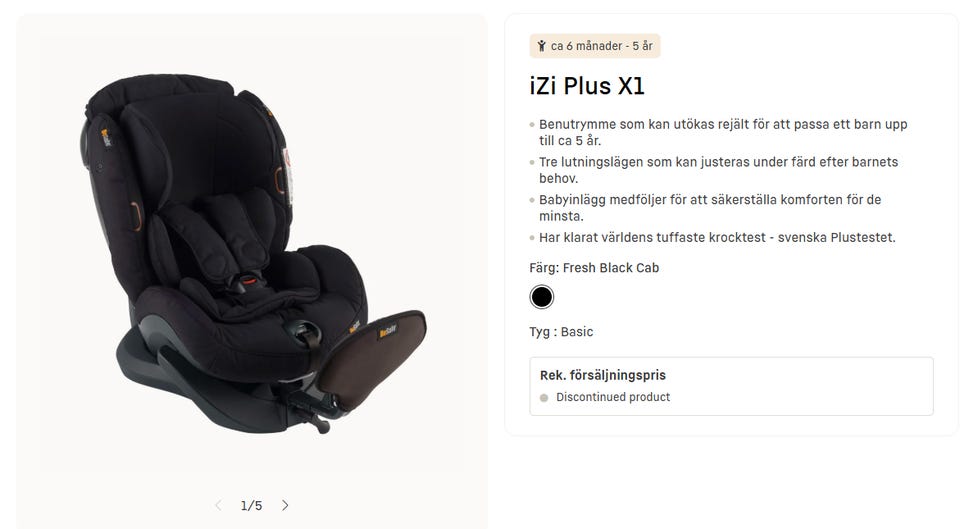The height and width of the screenshot is (529, 960).
Task: Click the Benutrymme feature bullet text
Action: tap(723, 132)
